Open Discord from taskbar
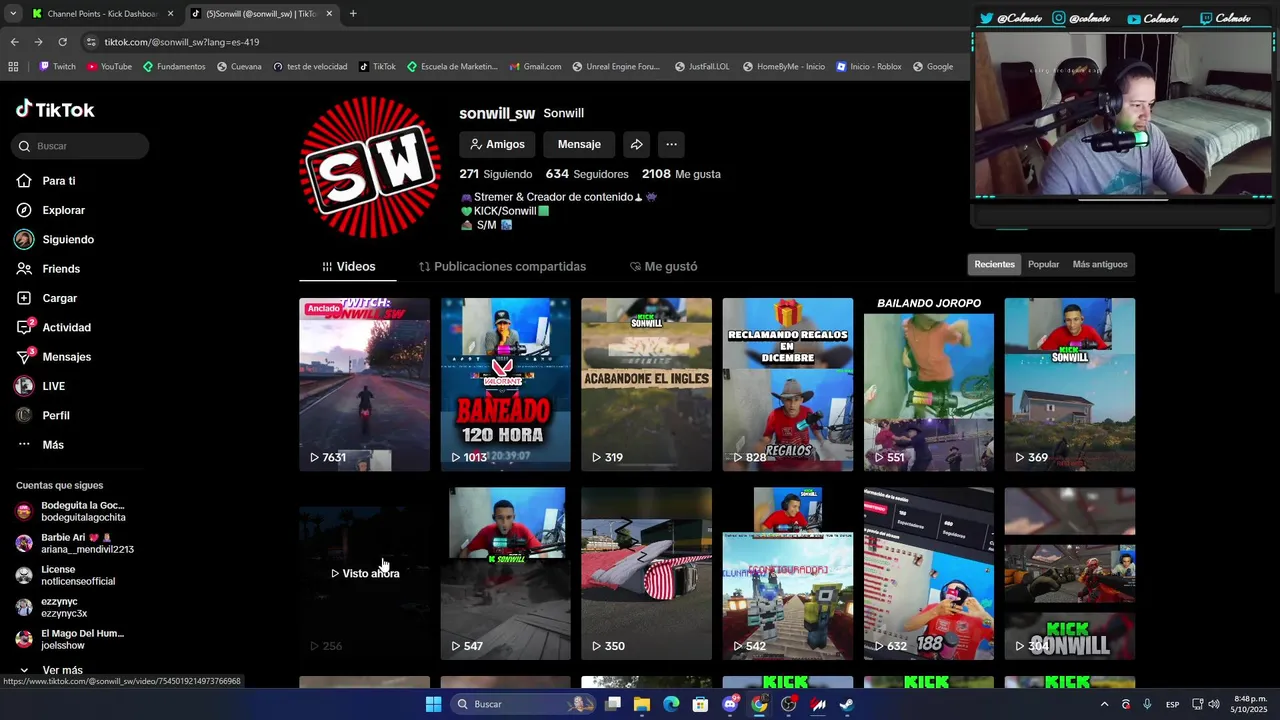 tap(730, 704)
